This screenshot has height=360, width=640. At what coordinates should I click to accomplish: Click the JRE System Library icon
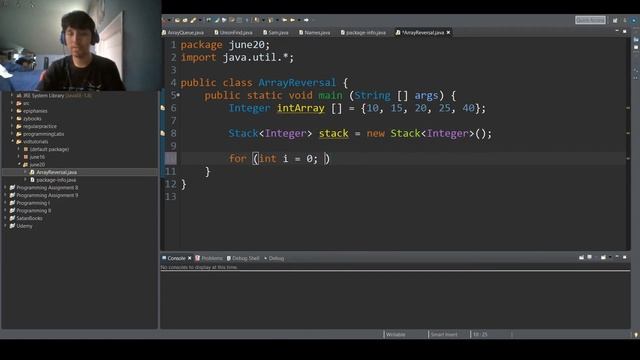click(x=19, y=96)
